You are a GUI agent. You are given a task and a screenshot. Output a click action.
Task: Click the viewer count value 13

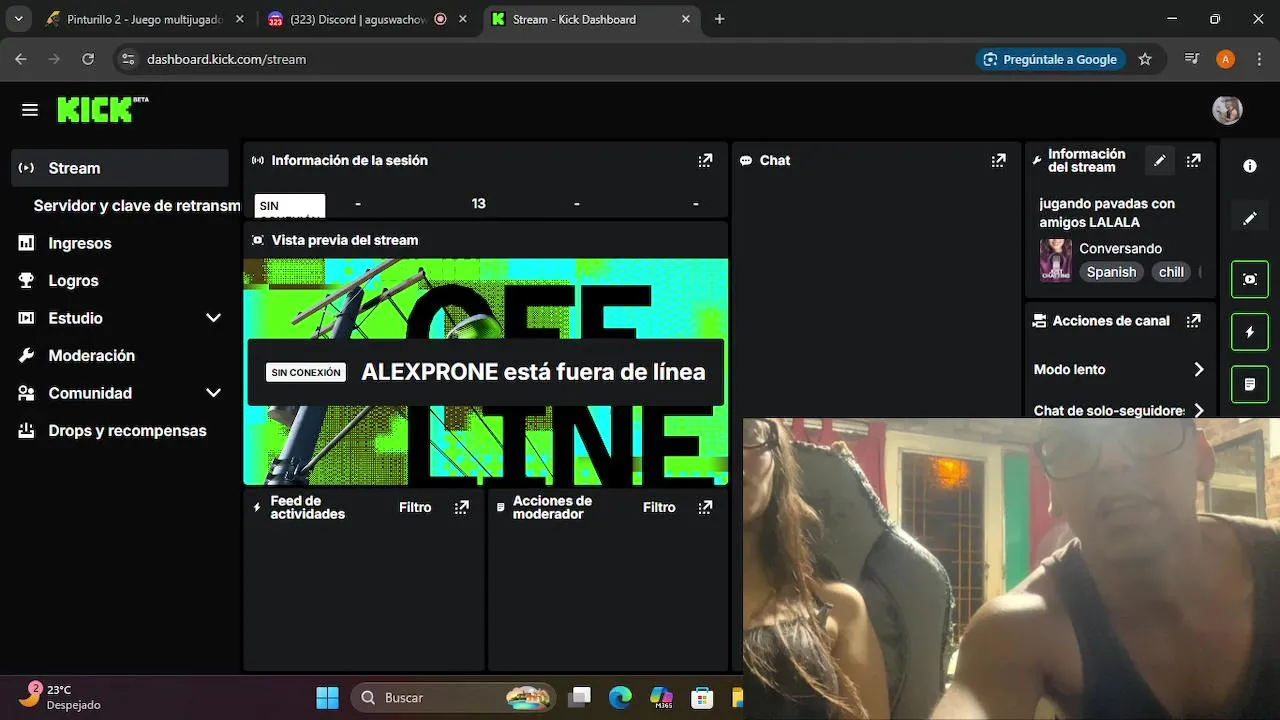[x=478, y=203]
